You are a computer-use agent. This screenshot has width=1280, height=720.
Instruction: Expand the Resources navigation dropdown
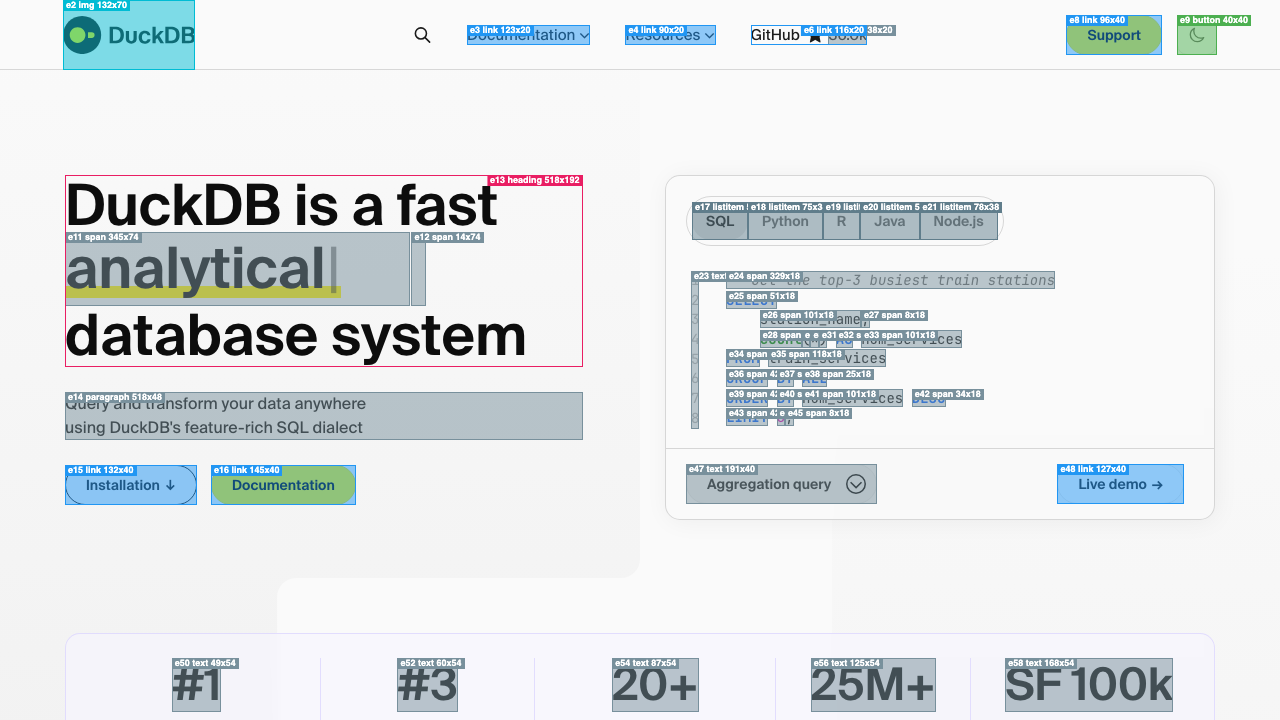click(x=670, y=35)
